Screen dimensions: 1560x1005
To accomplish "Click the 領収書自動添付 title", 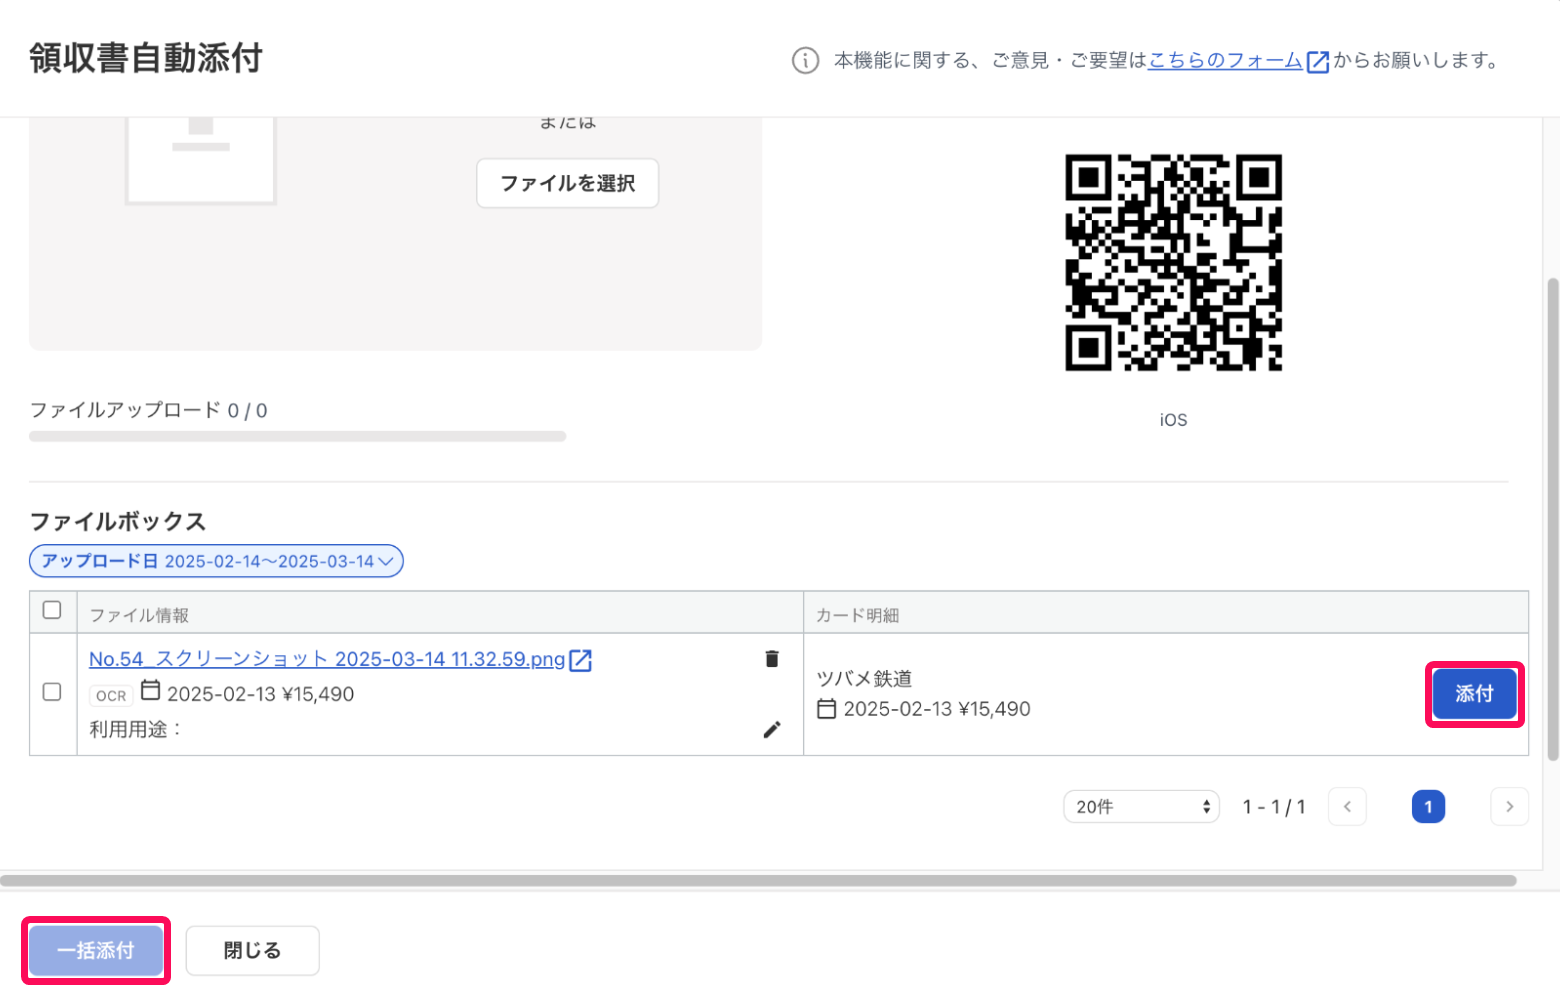I will (x=146, y=58).
